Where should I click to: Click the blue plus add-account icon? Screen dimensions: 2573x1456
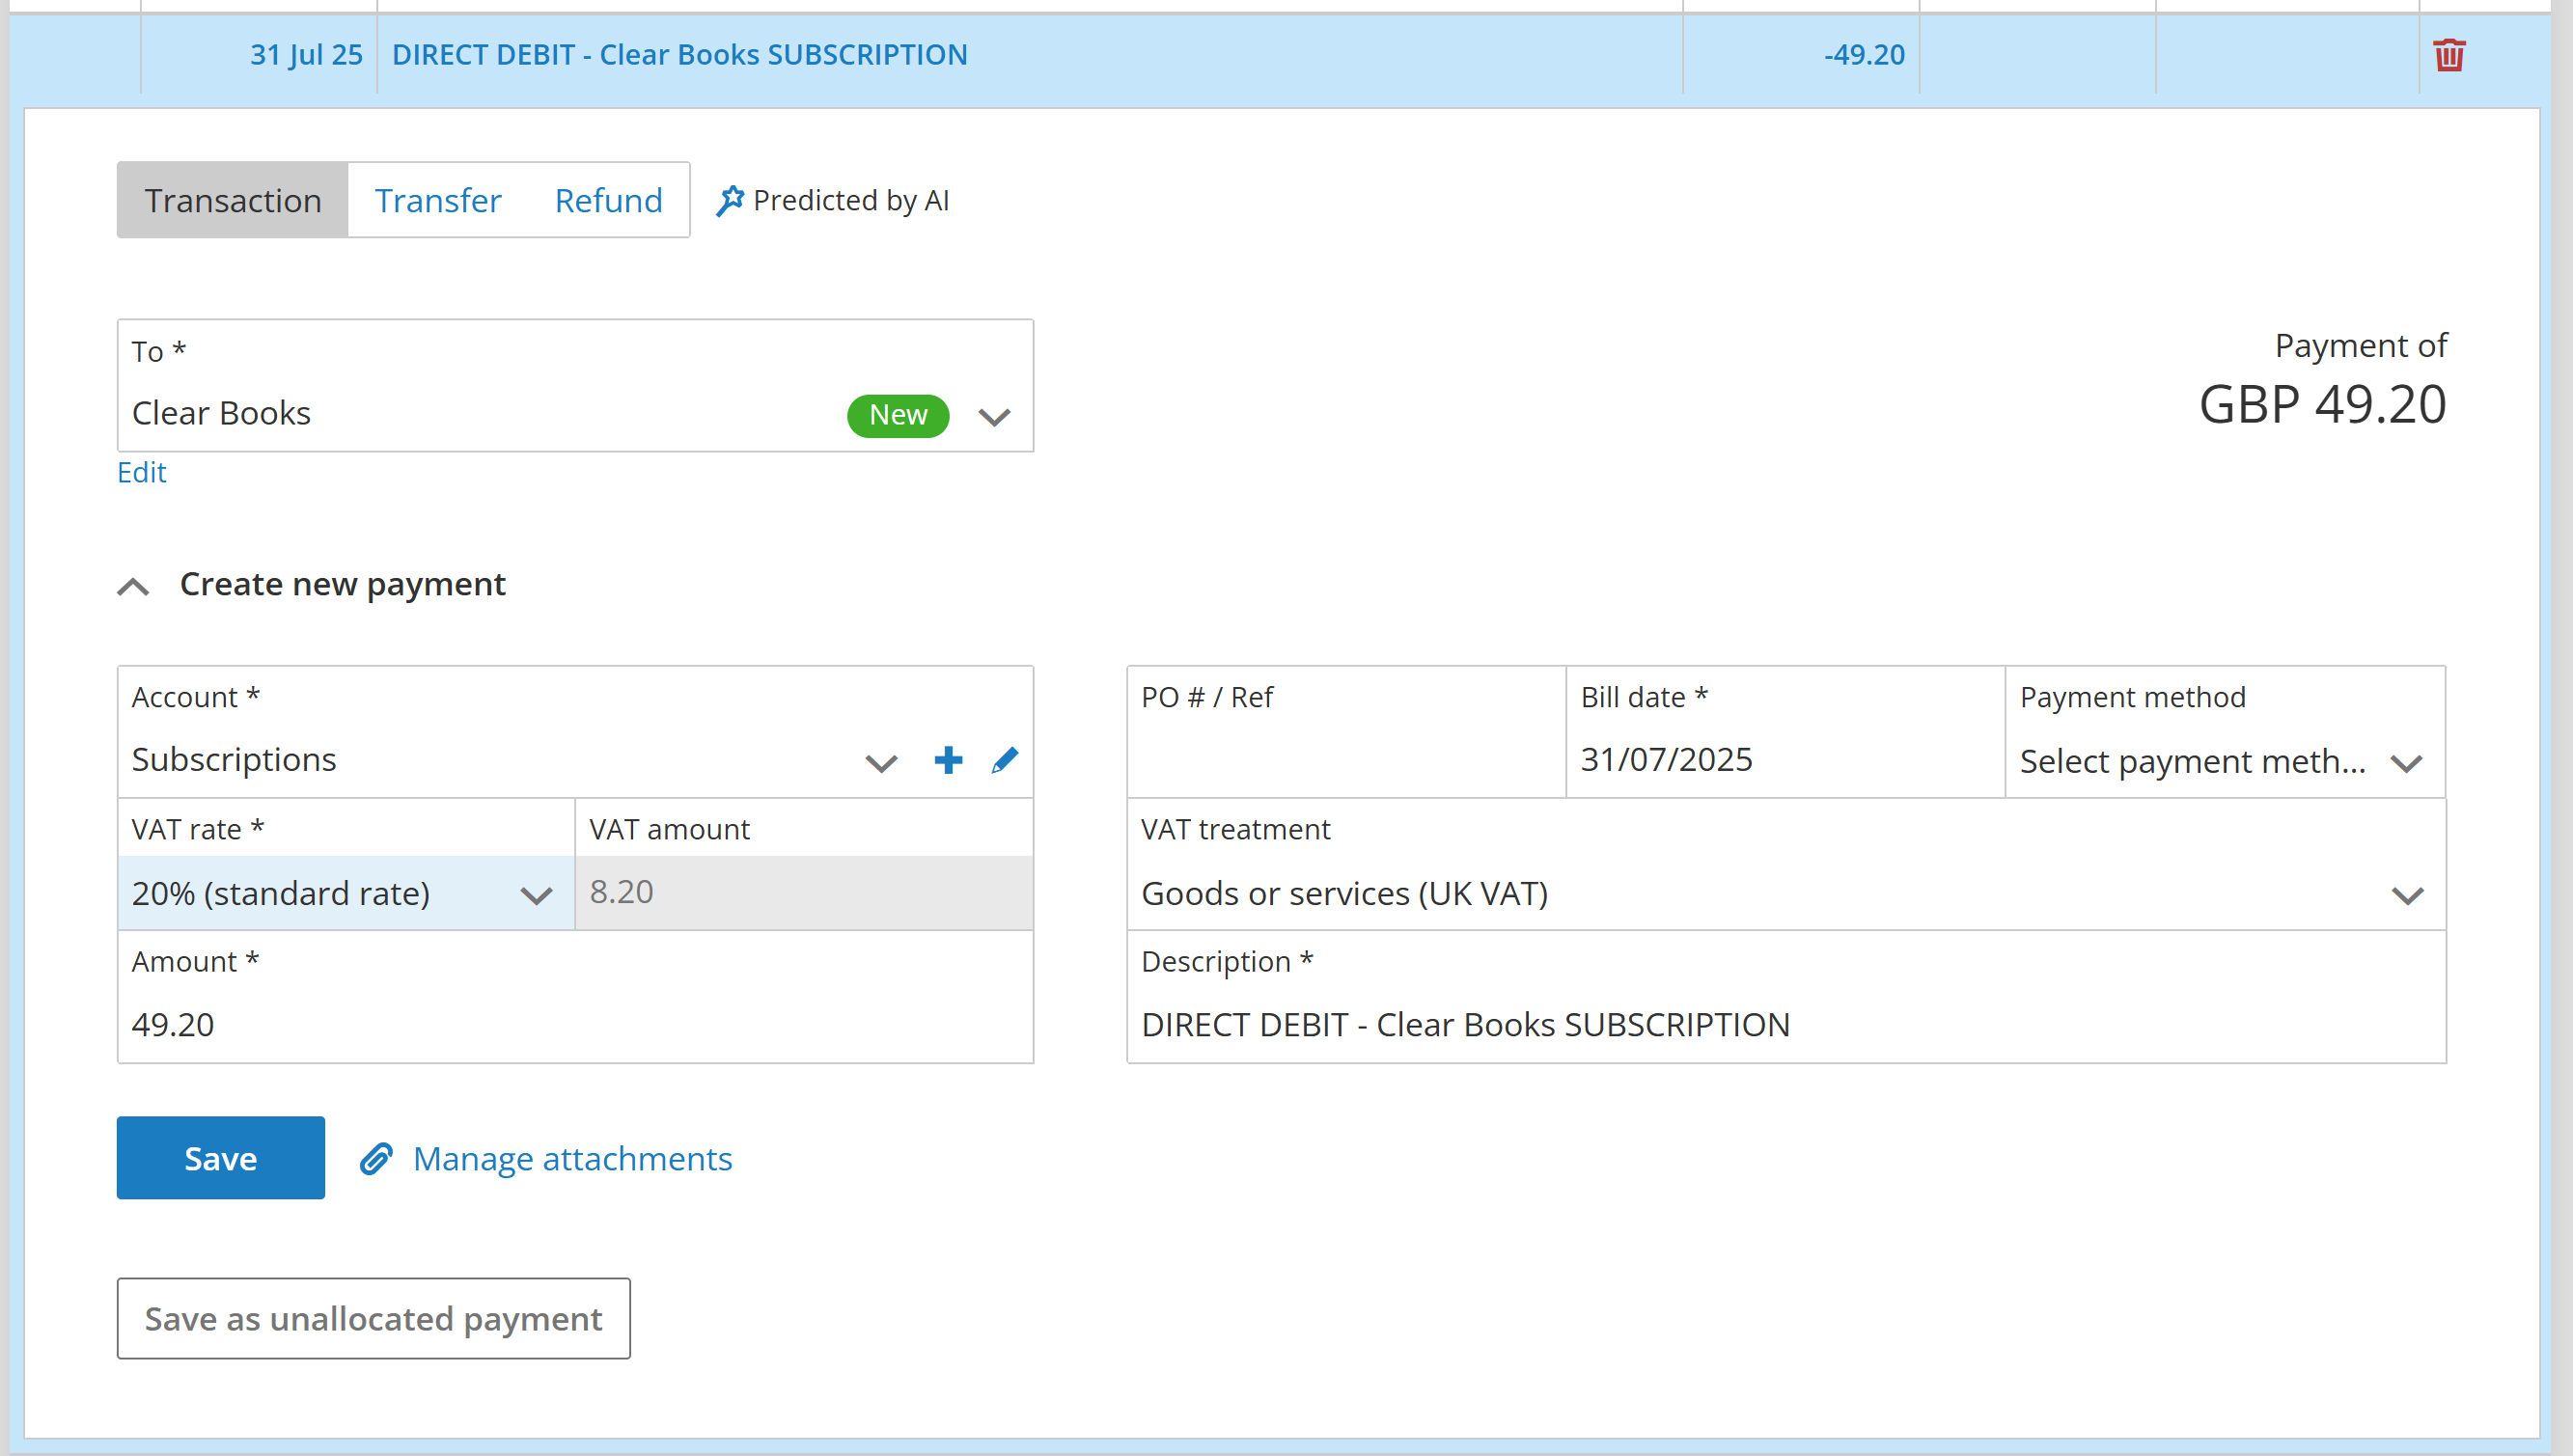(948, 760)
